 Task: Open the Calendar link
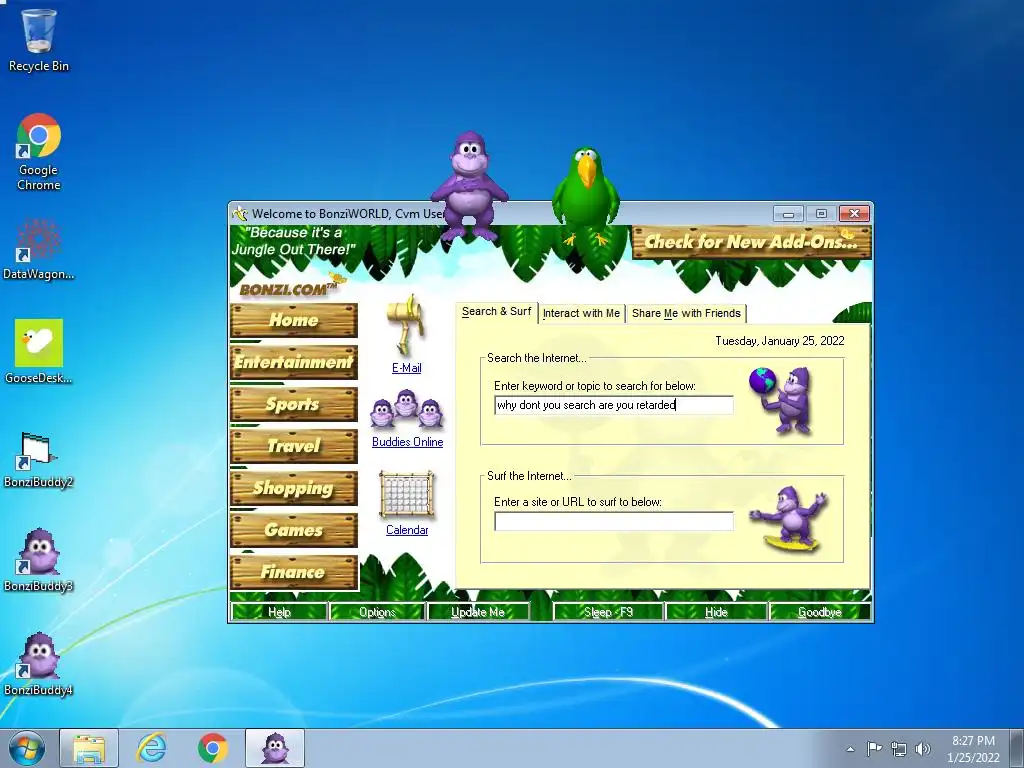pyautogui.click(x=407, y=530)
